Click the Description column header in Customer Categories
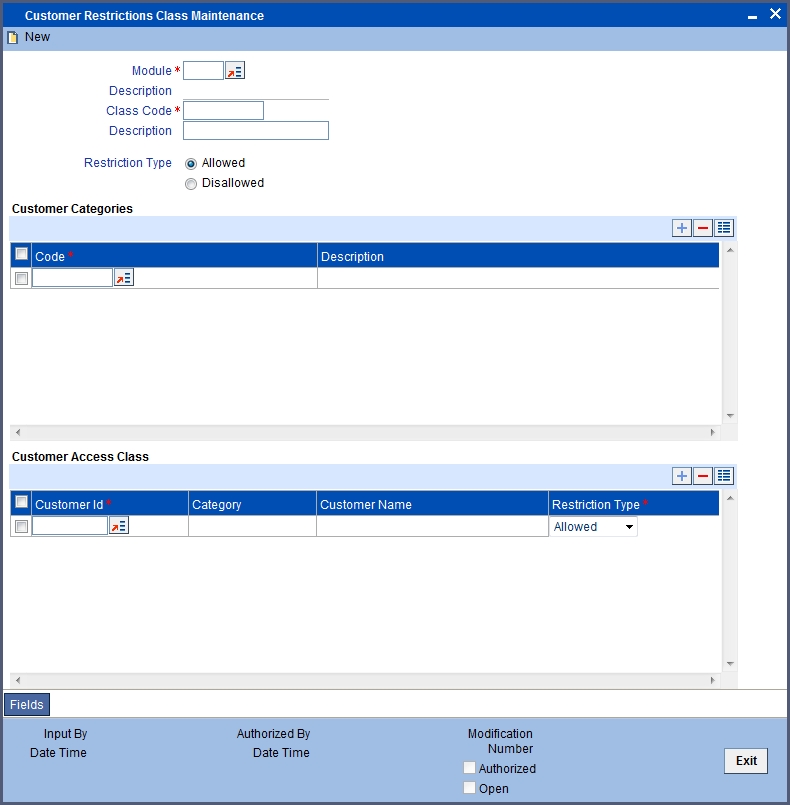 pyautogui.click(x=518, y=256)
